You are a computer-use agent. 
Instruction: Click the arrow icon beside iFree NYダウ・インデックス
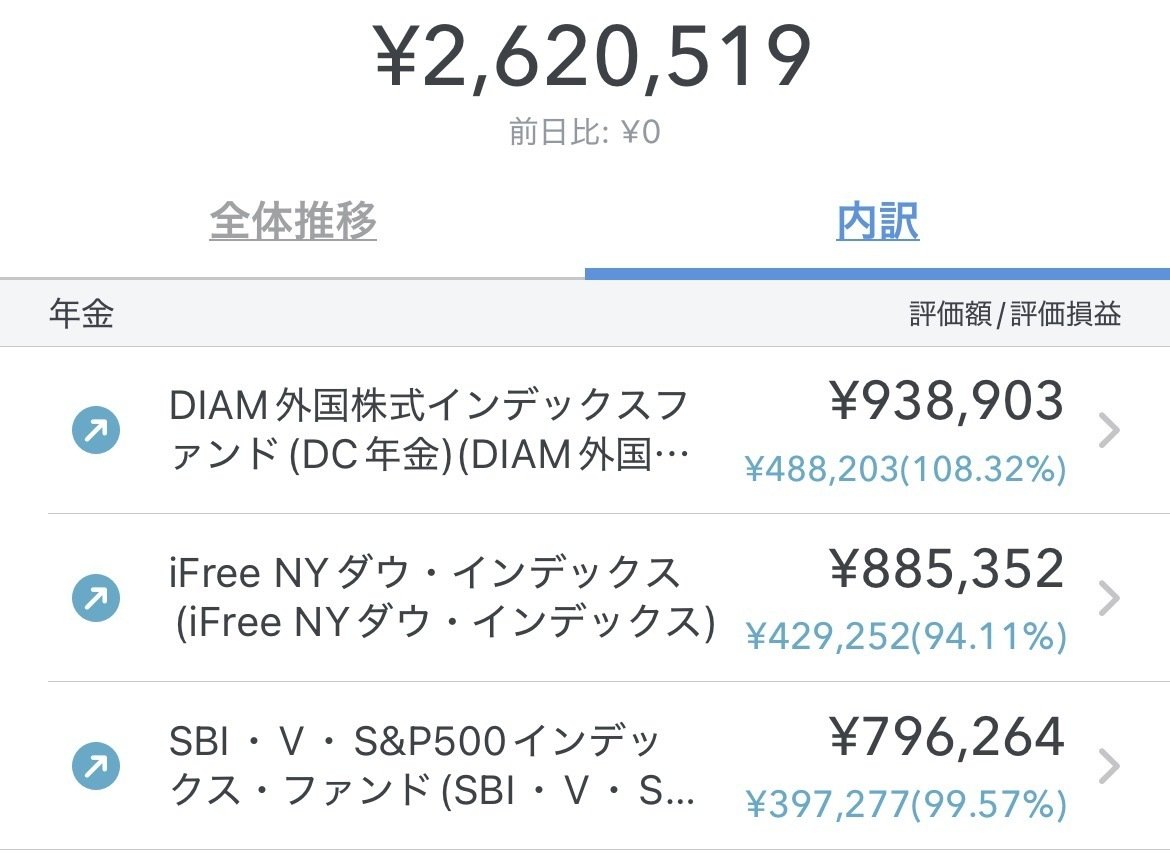click(x=97, y=597)
